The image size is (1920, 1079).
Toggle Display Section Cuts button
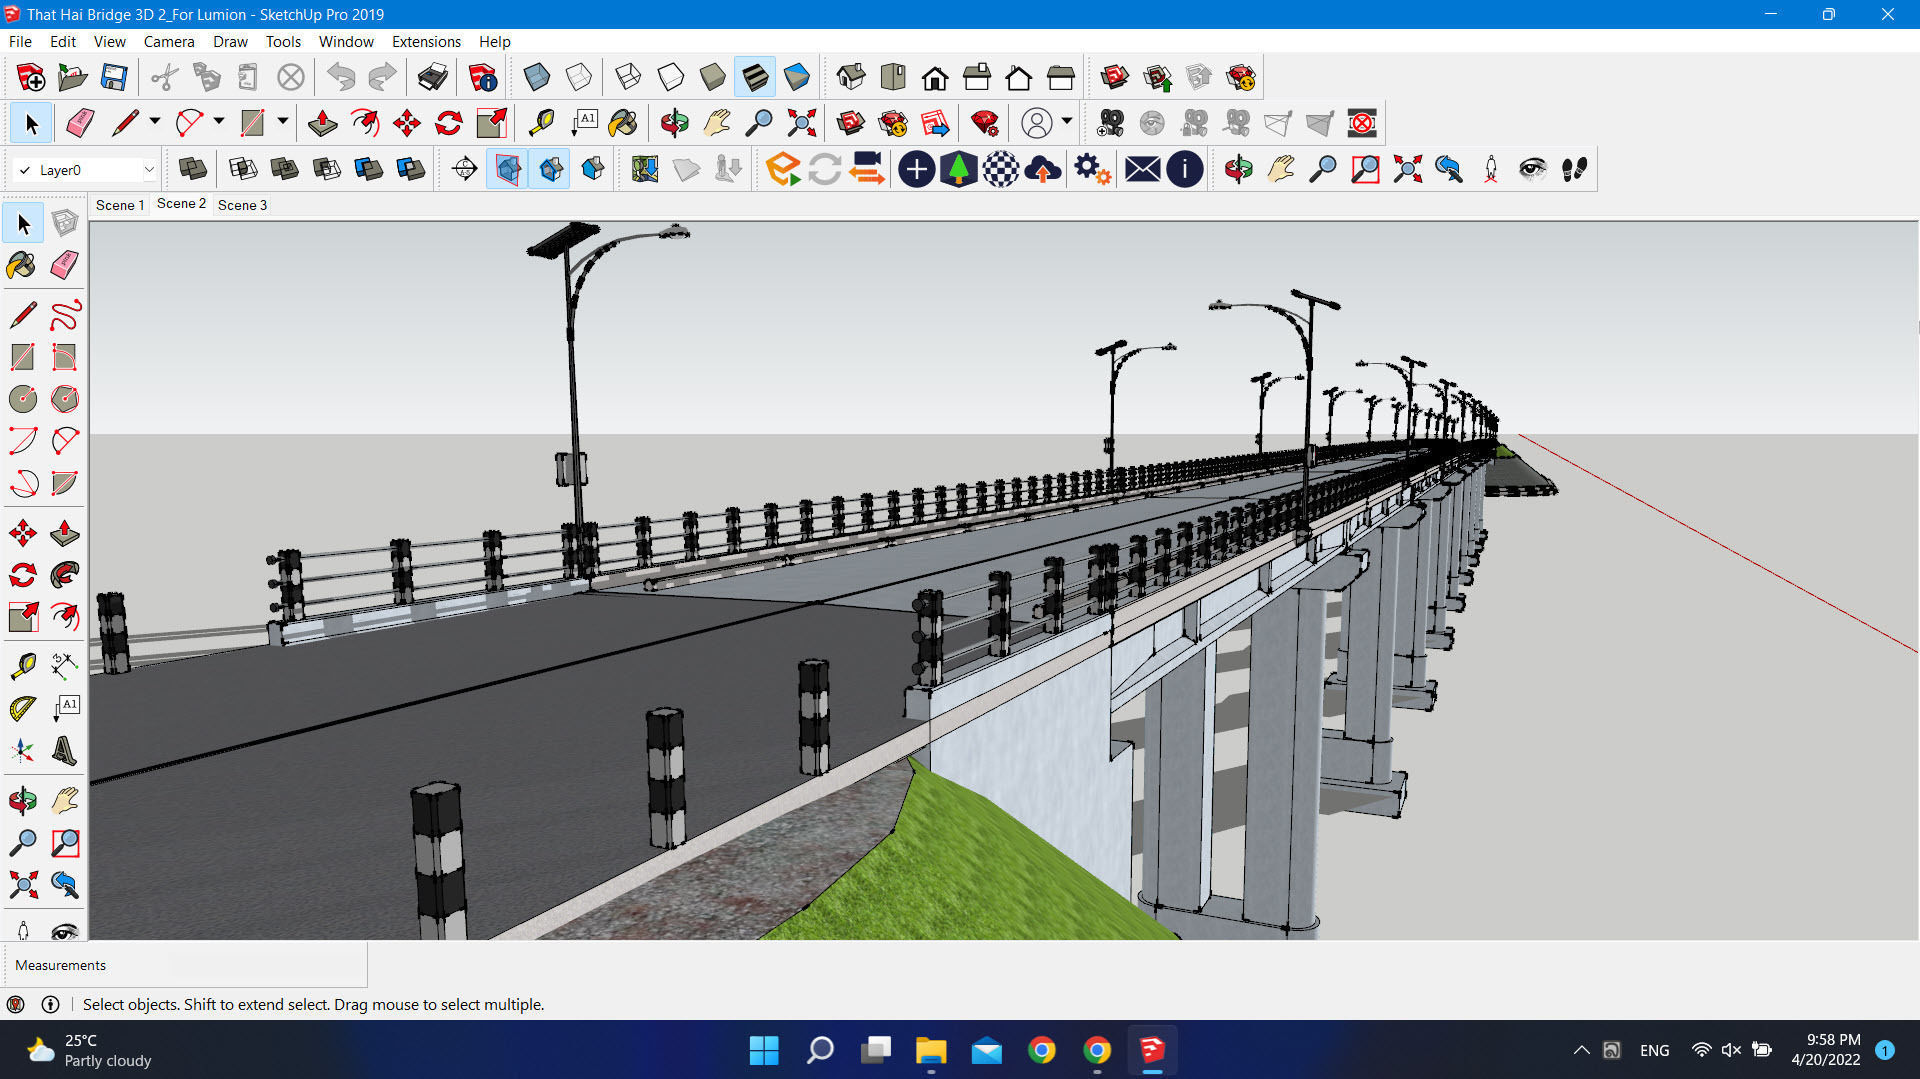pyautogui.click(x=550, y=169)
